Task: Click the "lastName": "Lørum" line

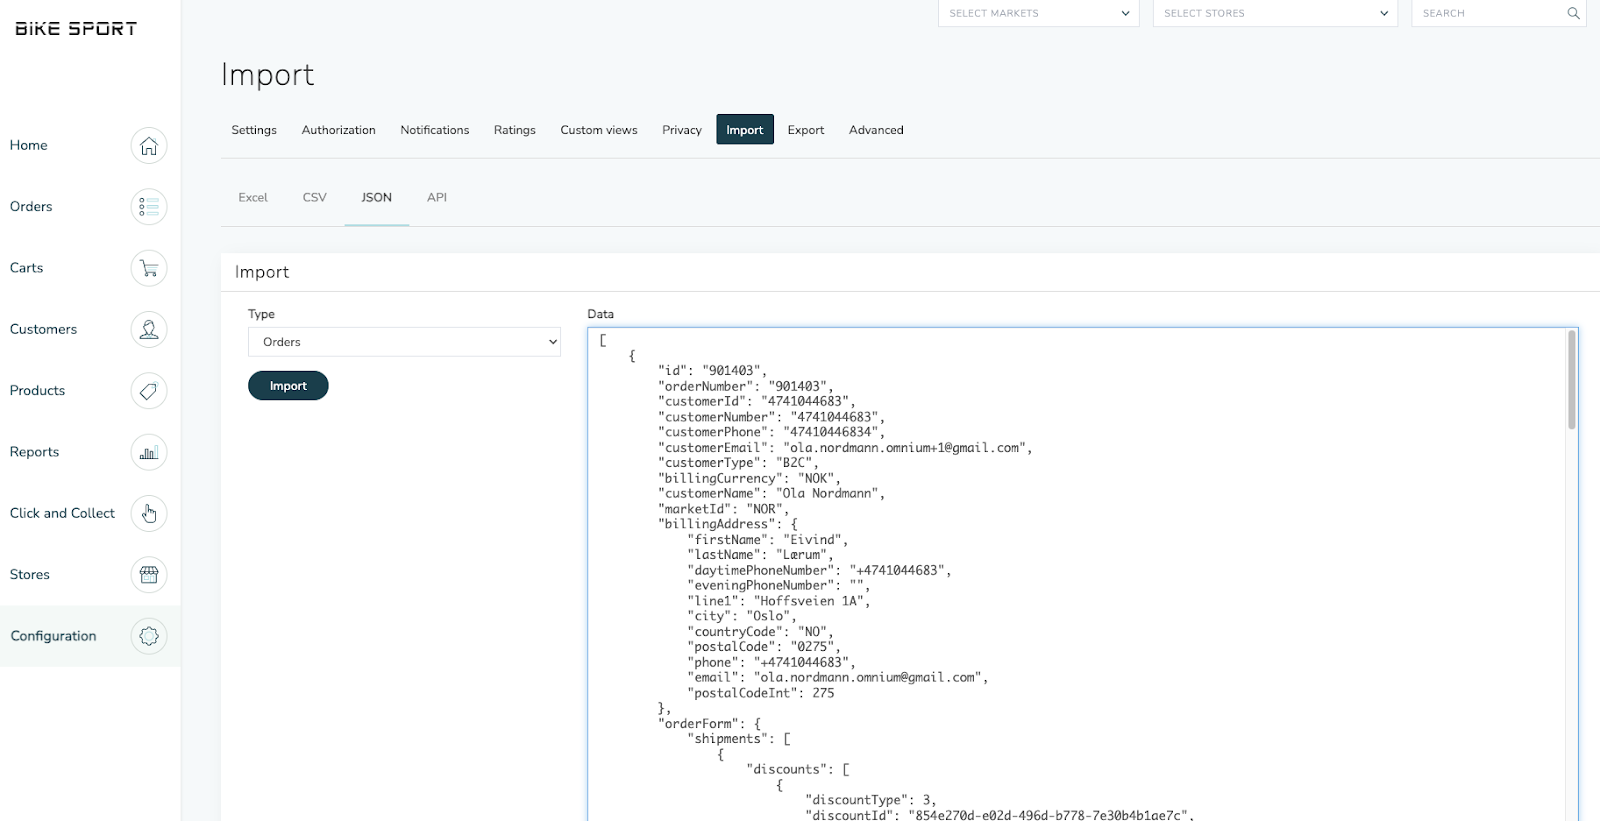Action: [x=760, y=555]
